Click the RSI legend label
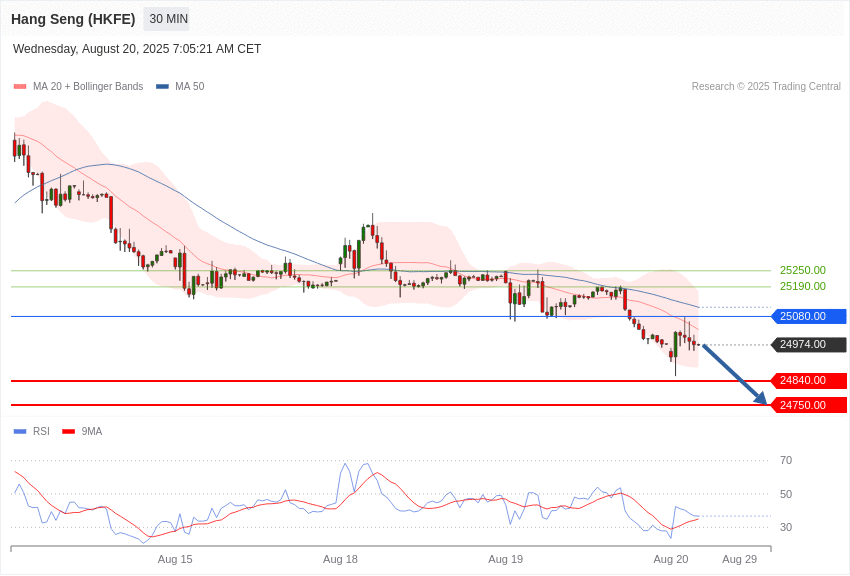850x576 pixels. pyautogui.click(x=41, y=431)
